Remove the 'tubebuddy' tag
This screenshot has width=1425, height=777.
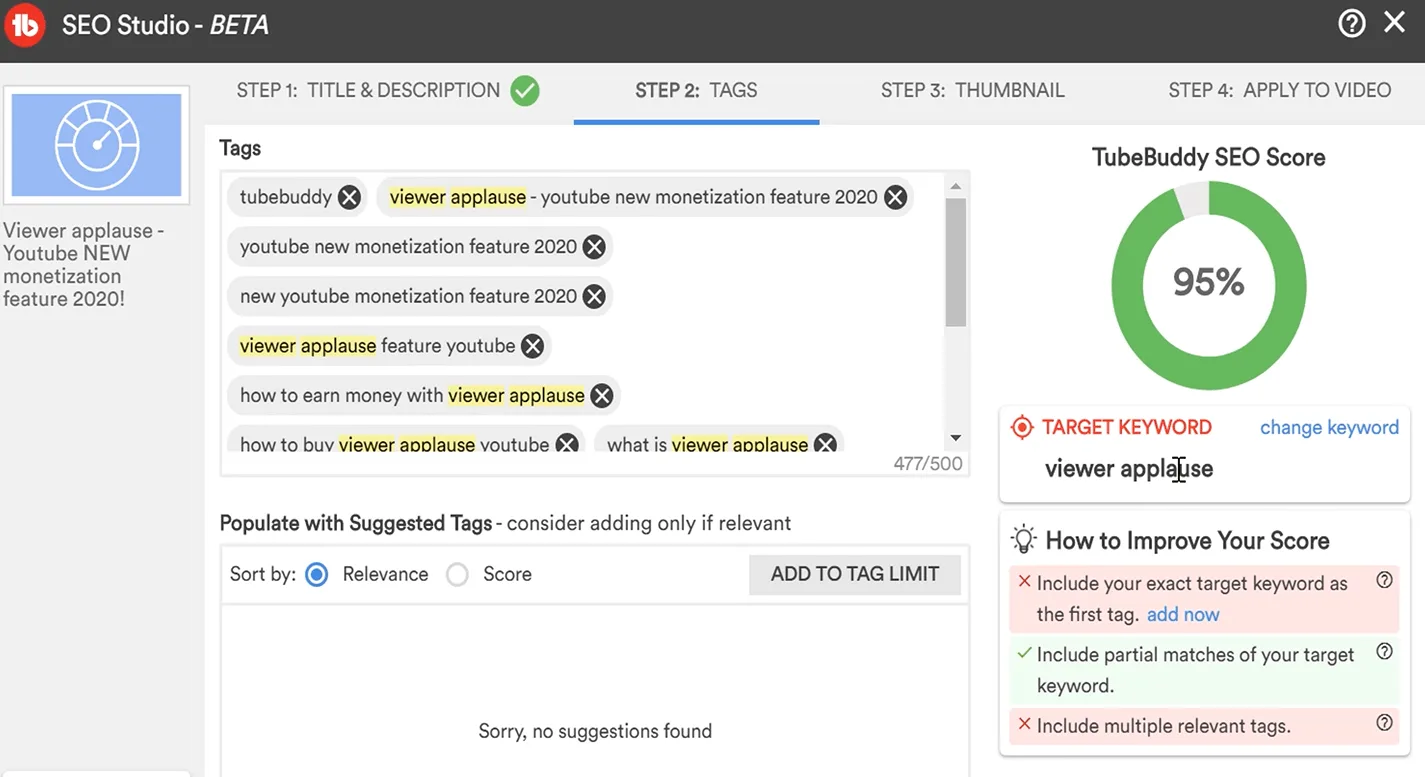tap(349, 197)
